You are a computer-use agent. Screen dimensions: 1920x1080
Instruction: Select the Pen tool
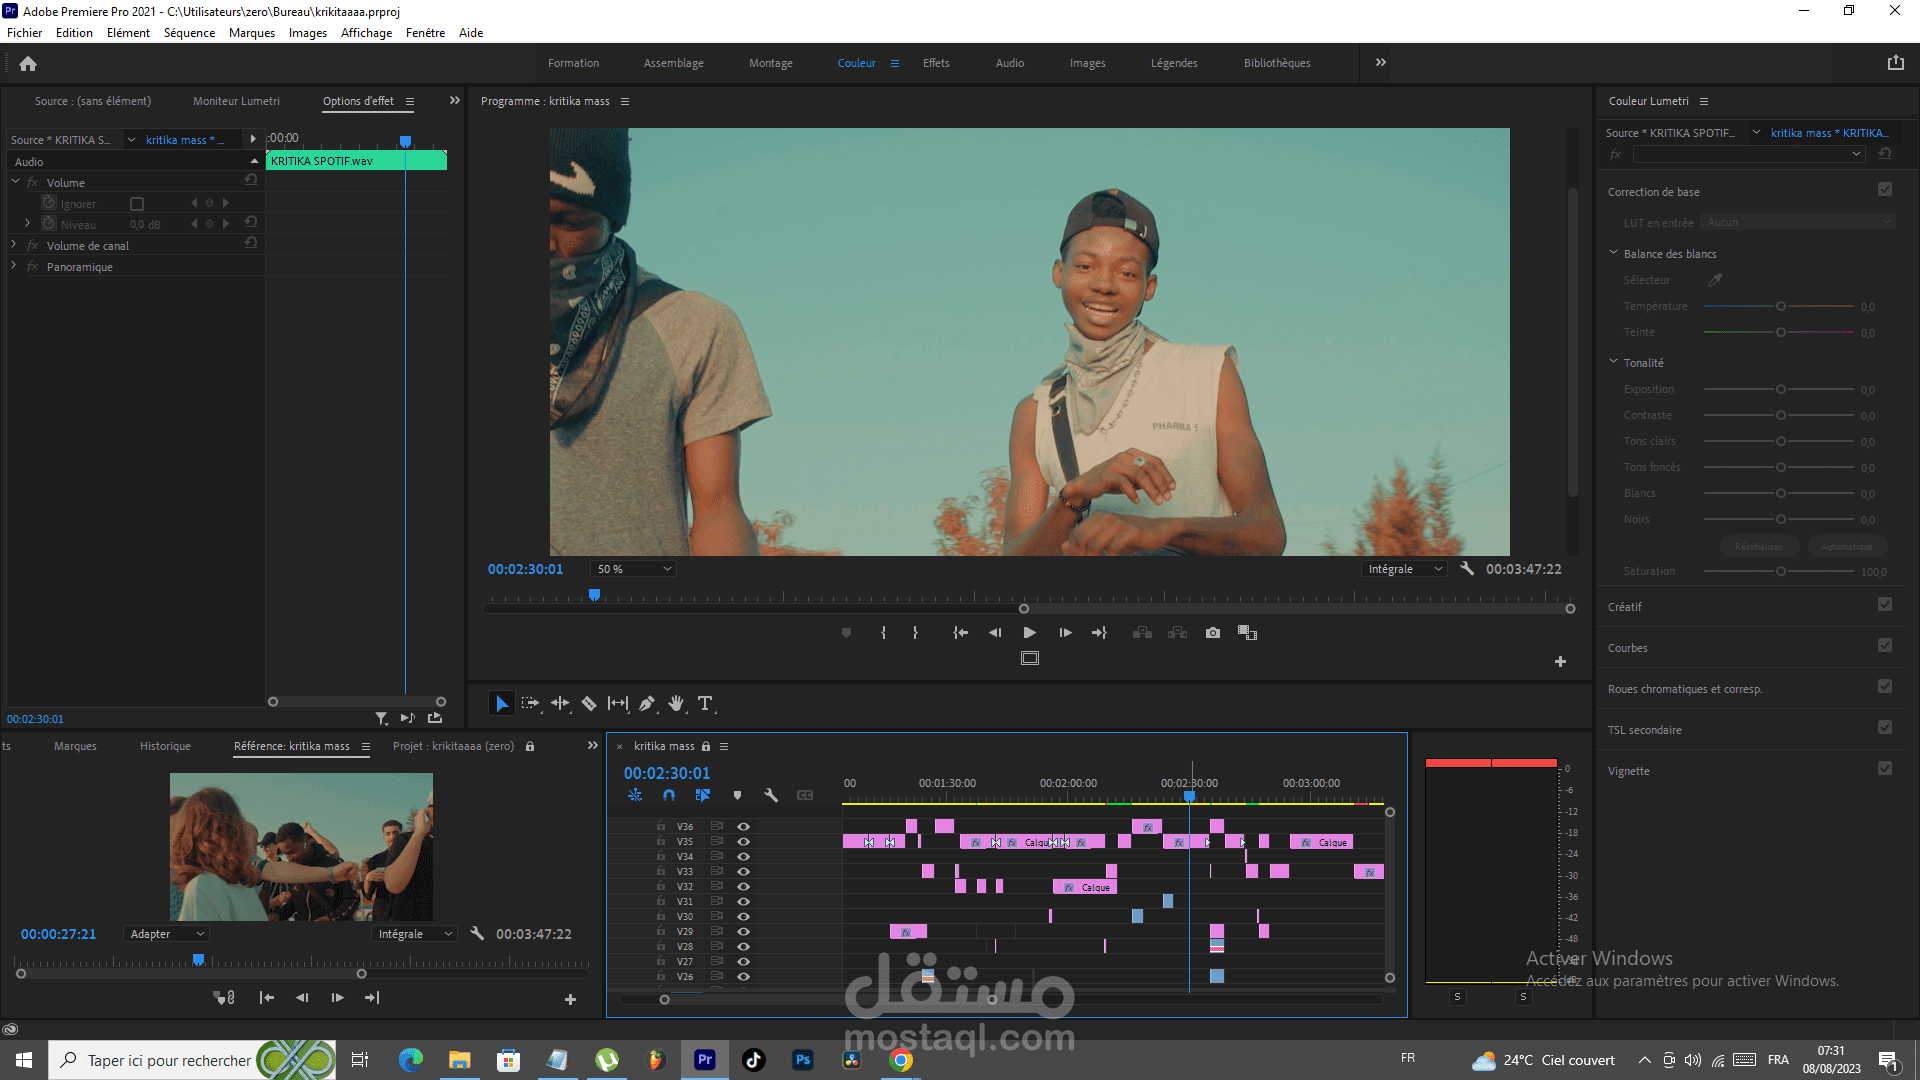647,704
